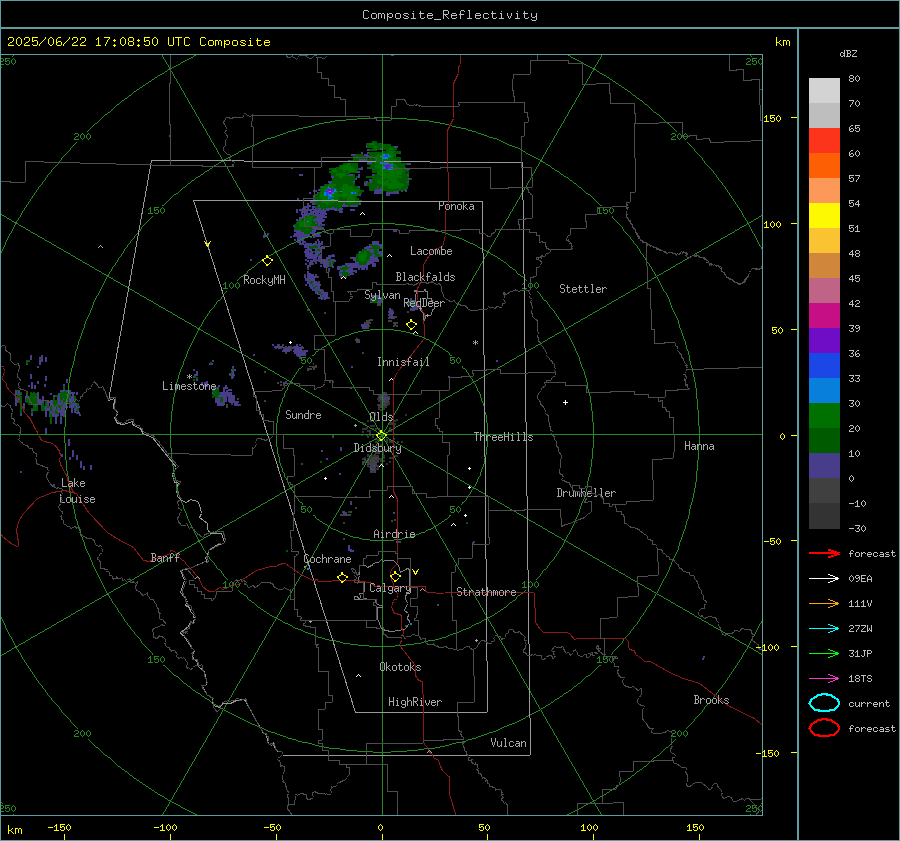Image resolution: width=900 pixels, height=841 pixels.
Task: Click the white 09EA arrow icon
Action: click(x=824, y=579)
